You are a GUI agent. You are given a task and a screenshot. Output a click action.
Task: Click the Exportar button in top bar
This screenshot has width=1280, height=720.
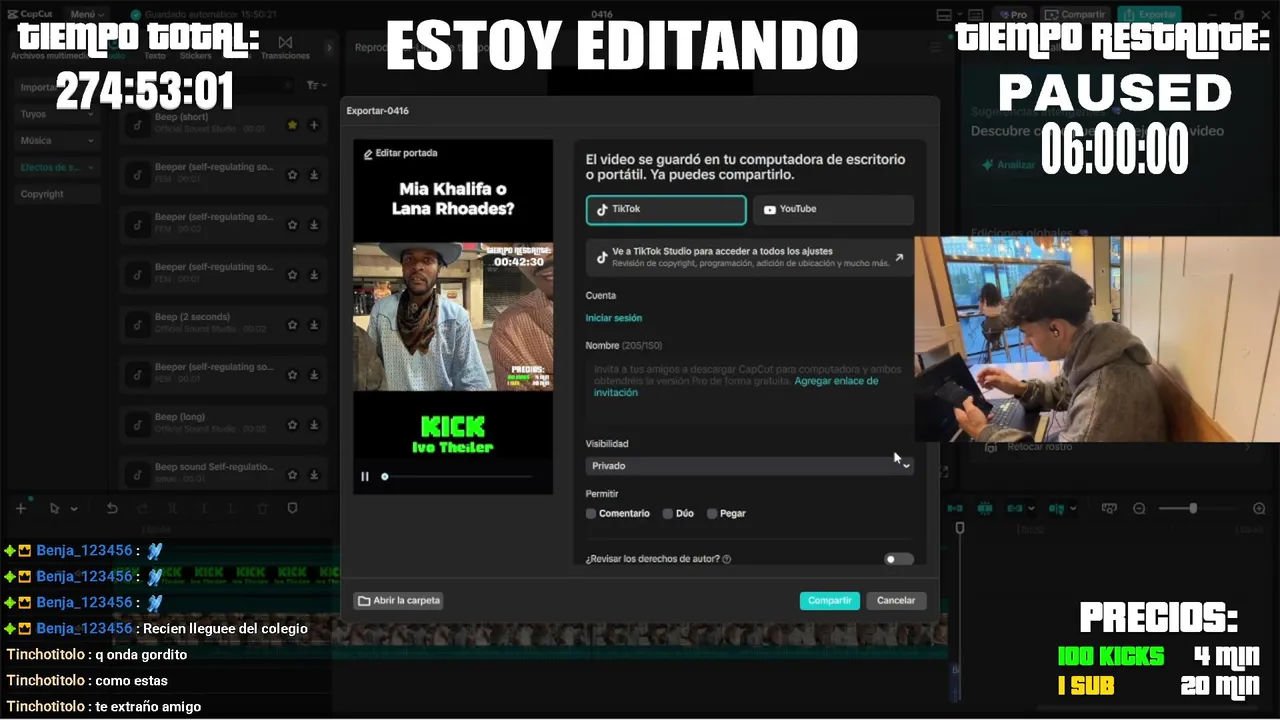(1149, 15)
